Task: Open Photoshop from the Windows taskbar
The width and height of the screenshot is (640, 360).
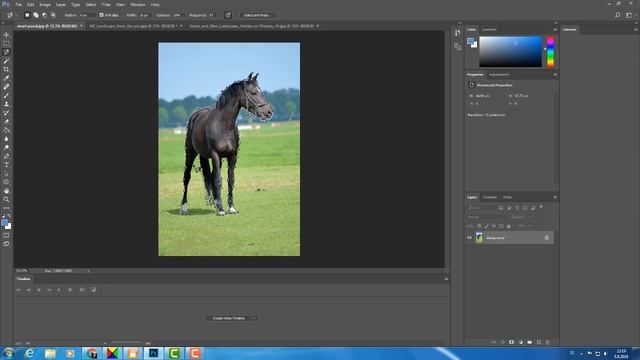Action: point(153,353)
